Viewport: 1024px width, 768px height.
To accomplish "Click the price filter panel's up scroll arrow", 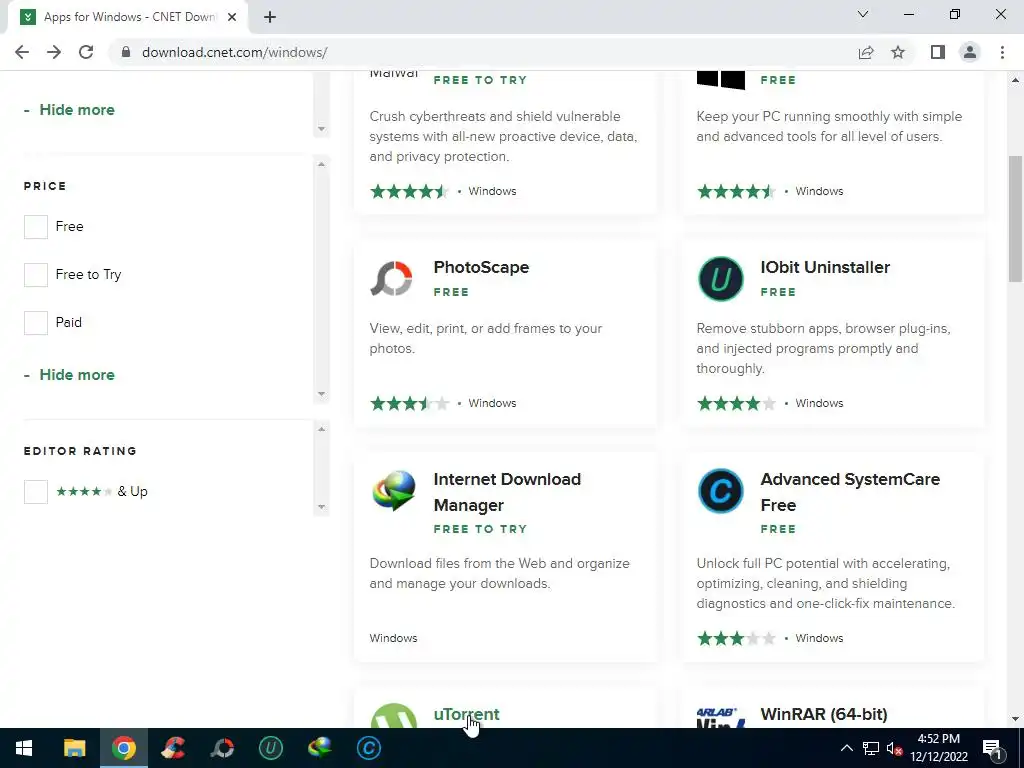I will tap(321, 164).
